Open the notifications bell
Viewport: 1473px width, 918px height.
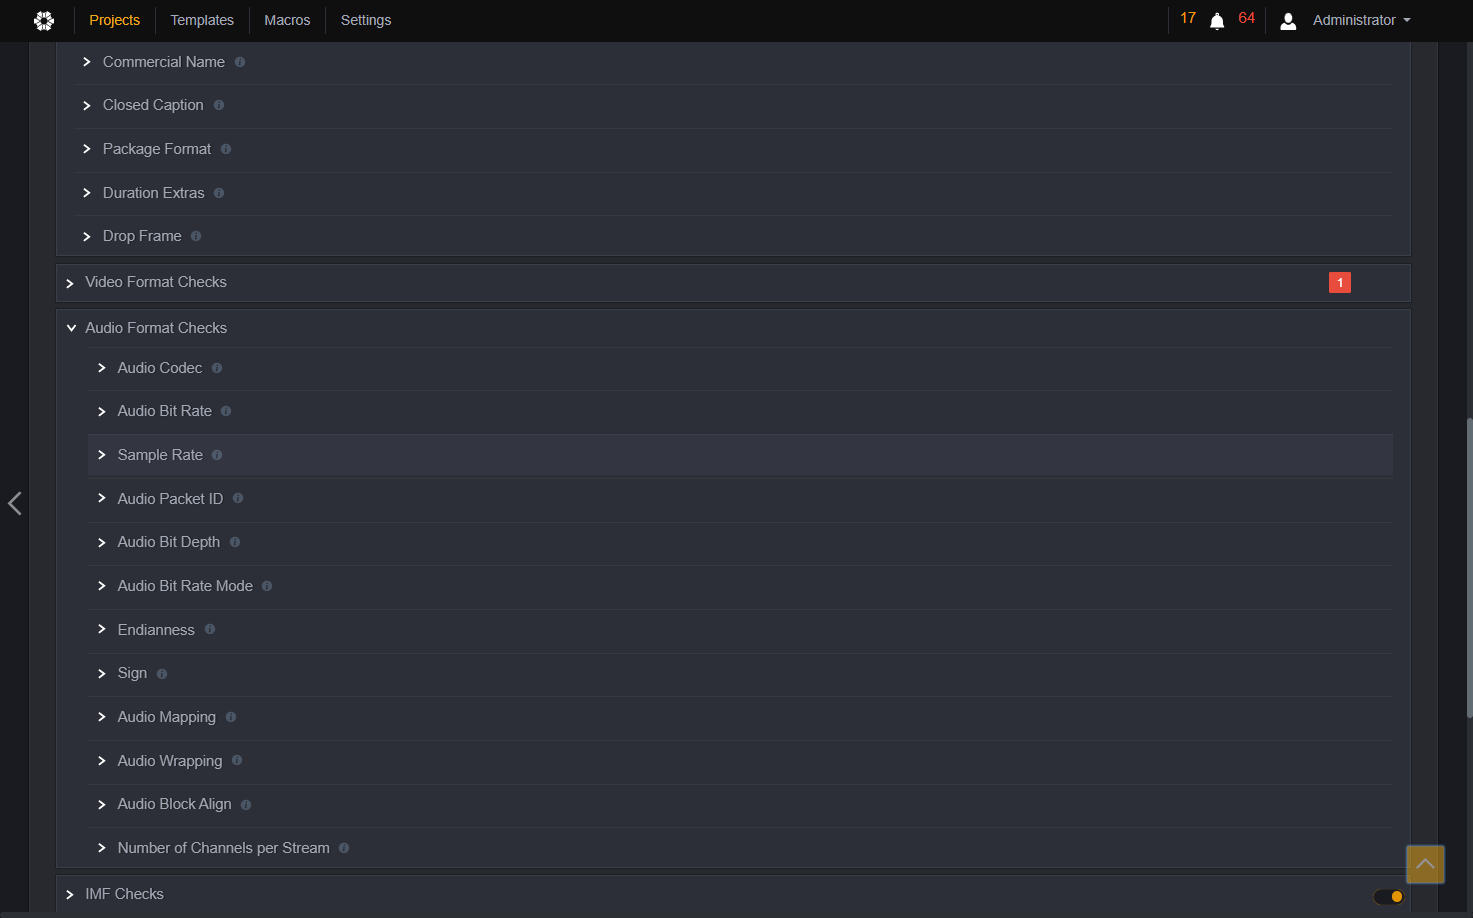tap(1217, 21)
